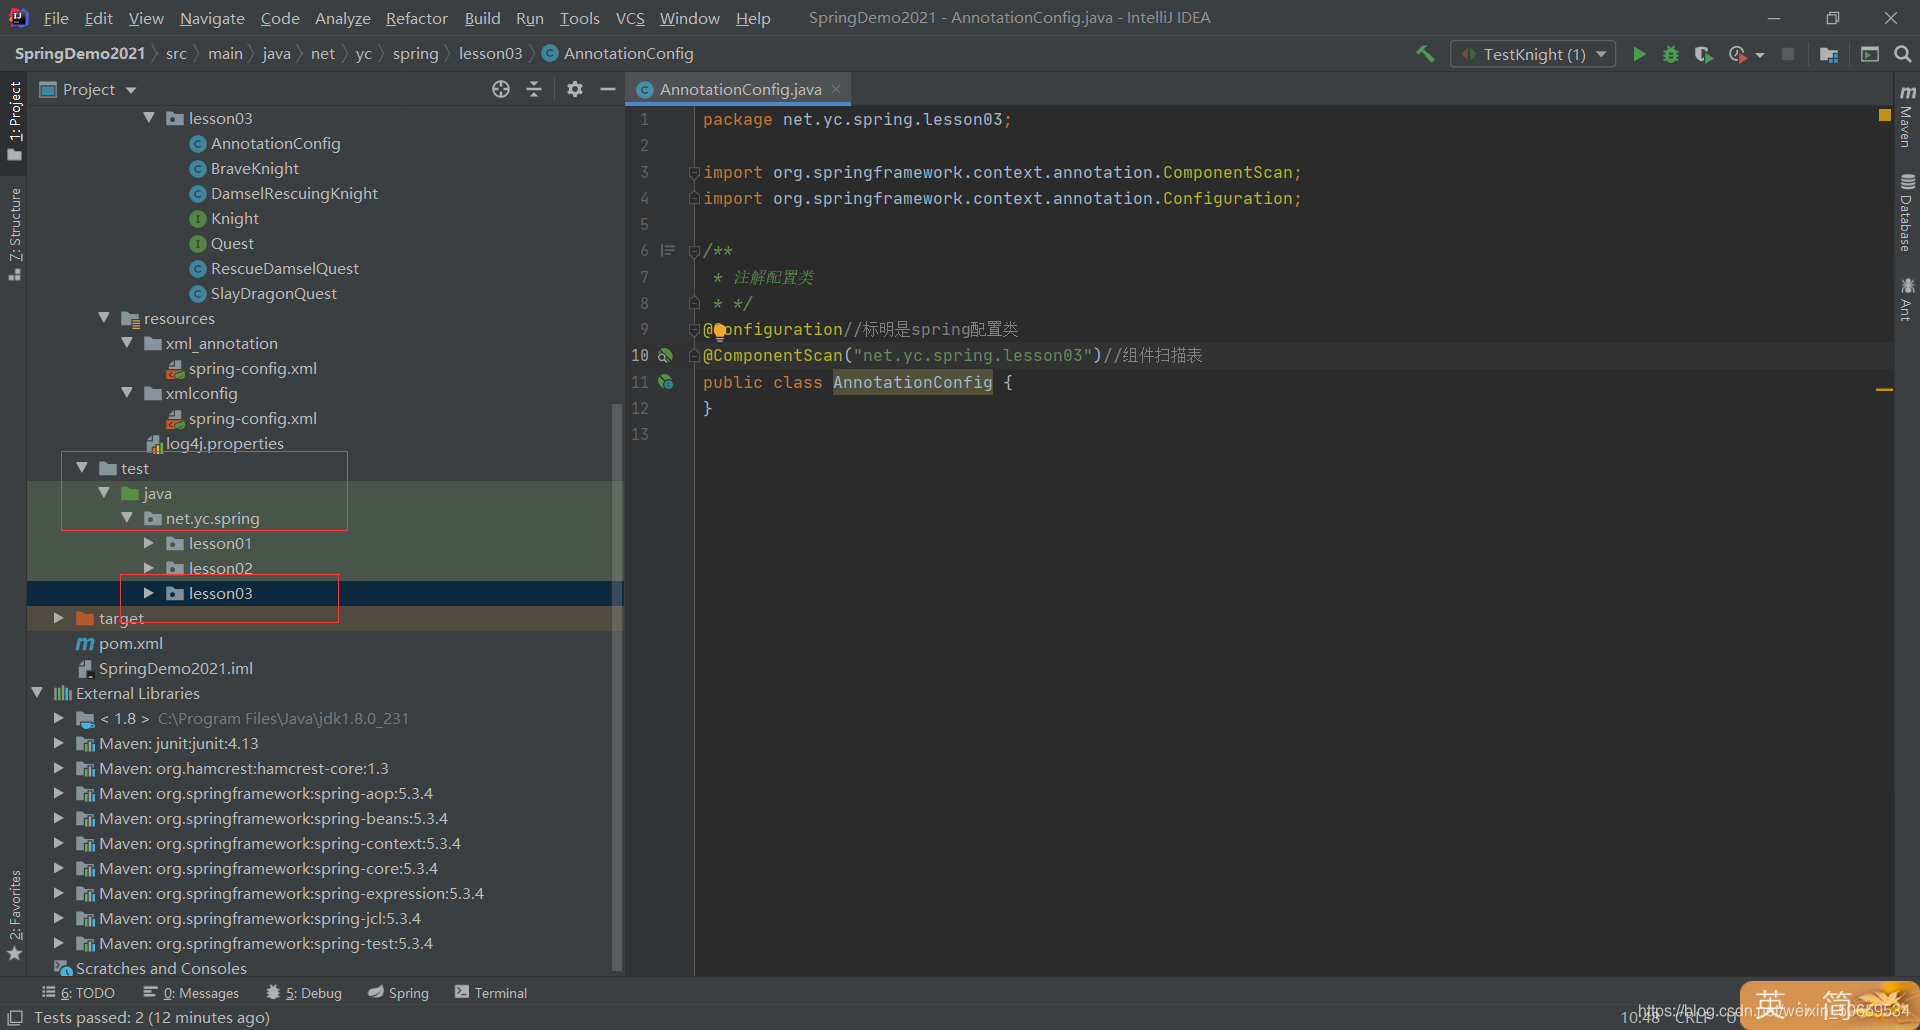The image size is (1920, 1030).
Task: Click the tool windows quick access corner icon
Action: click(15, 1017)
